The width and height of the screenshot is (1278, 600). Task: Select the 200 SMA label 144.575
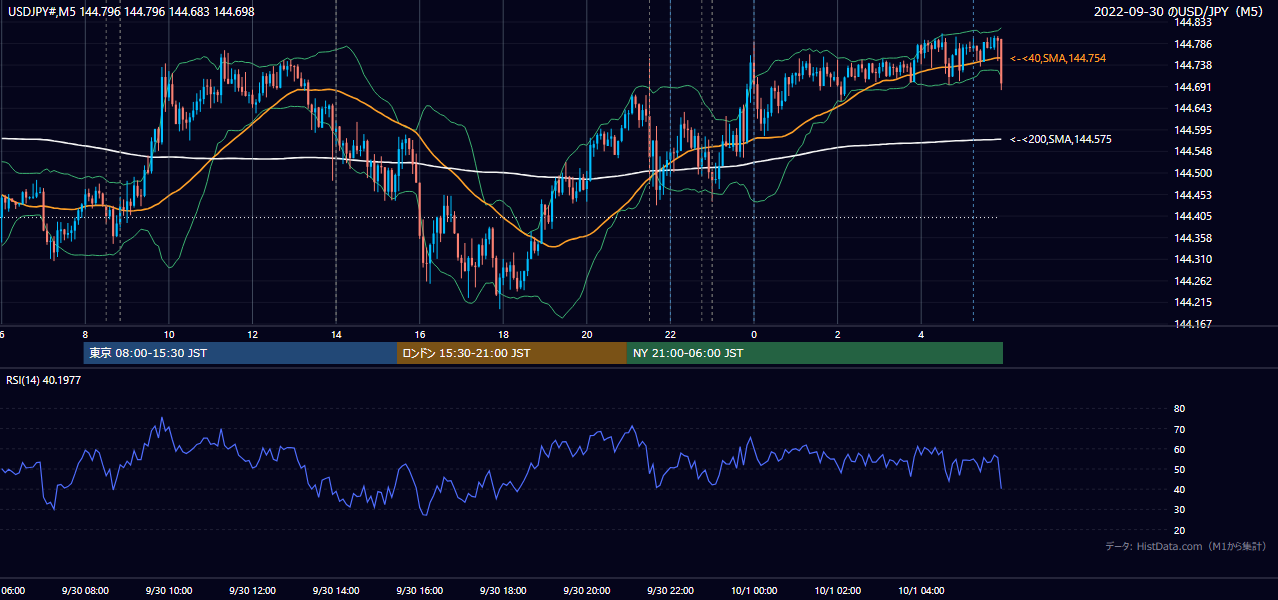pos(1061,140)
